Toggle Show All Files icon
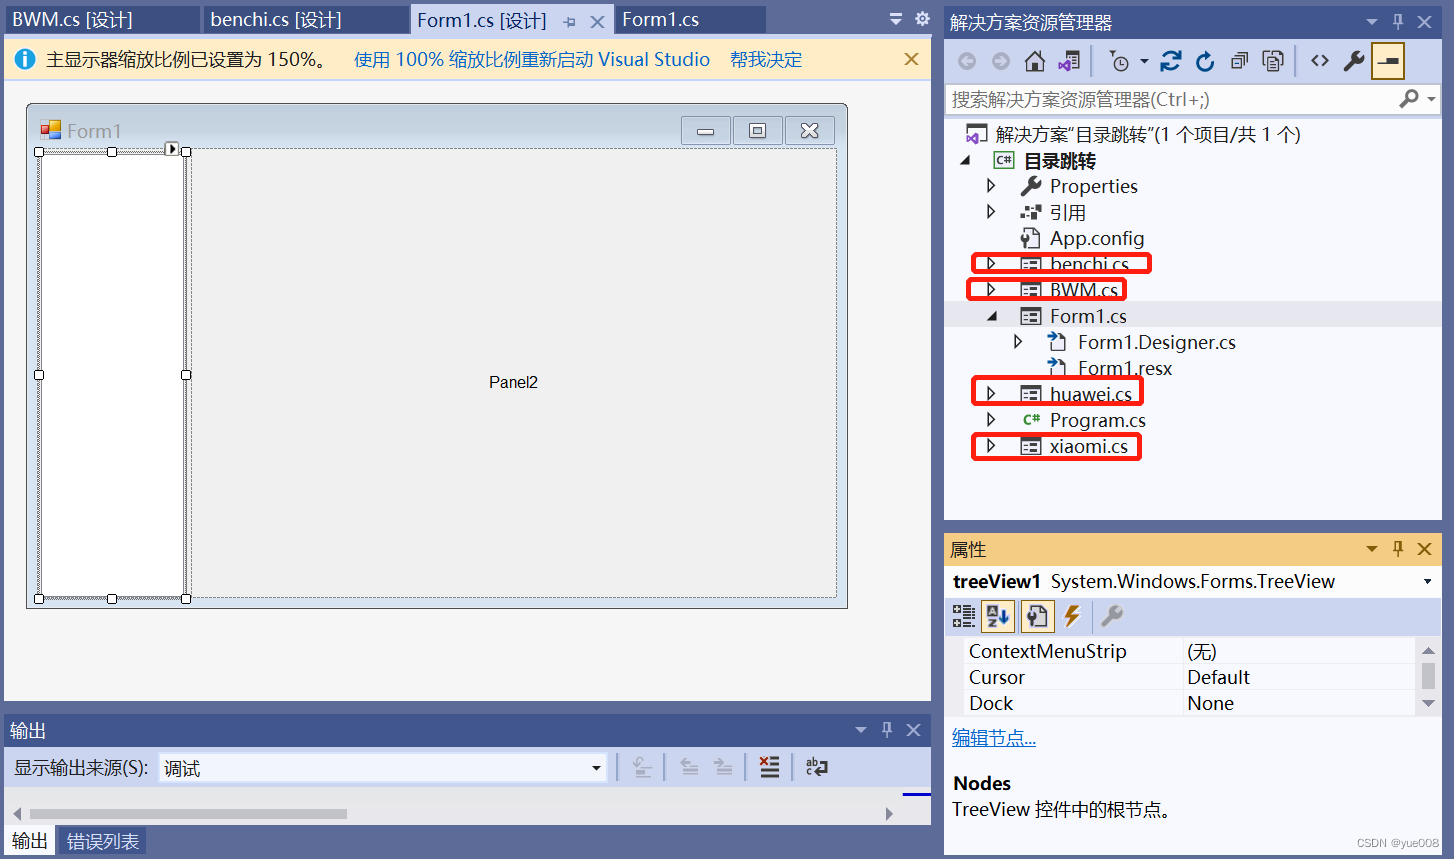Viewport: 1454px width, 859px height. click(x=1273, y=62)
